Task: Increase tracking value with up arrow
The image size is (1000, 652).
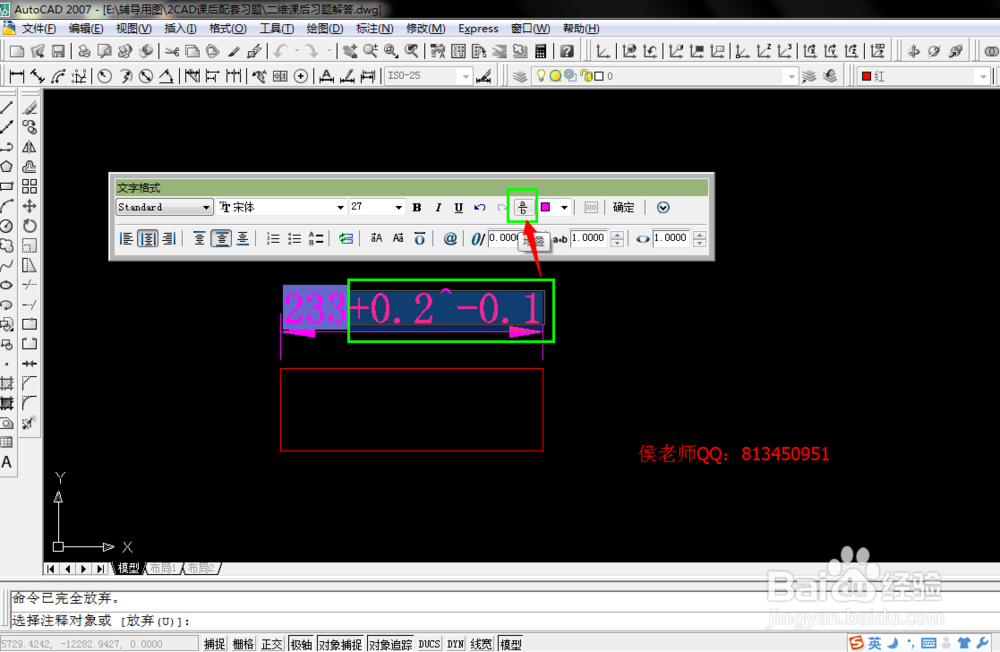Action: tap(617, 235)
